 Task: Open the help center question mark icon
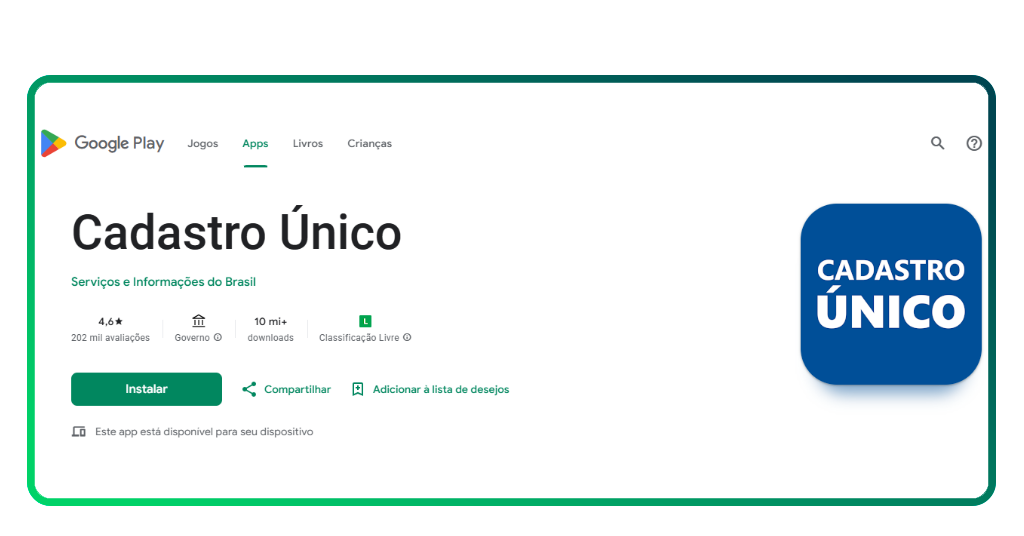point(974,143)
